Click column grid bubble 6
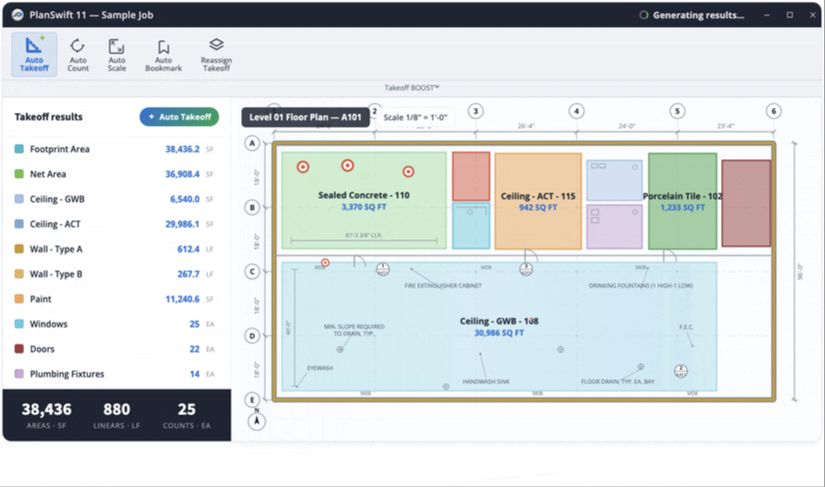The width and height of the screenshot is (825, 487). pyautogui.click(x=773, y=111)
